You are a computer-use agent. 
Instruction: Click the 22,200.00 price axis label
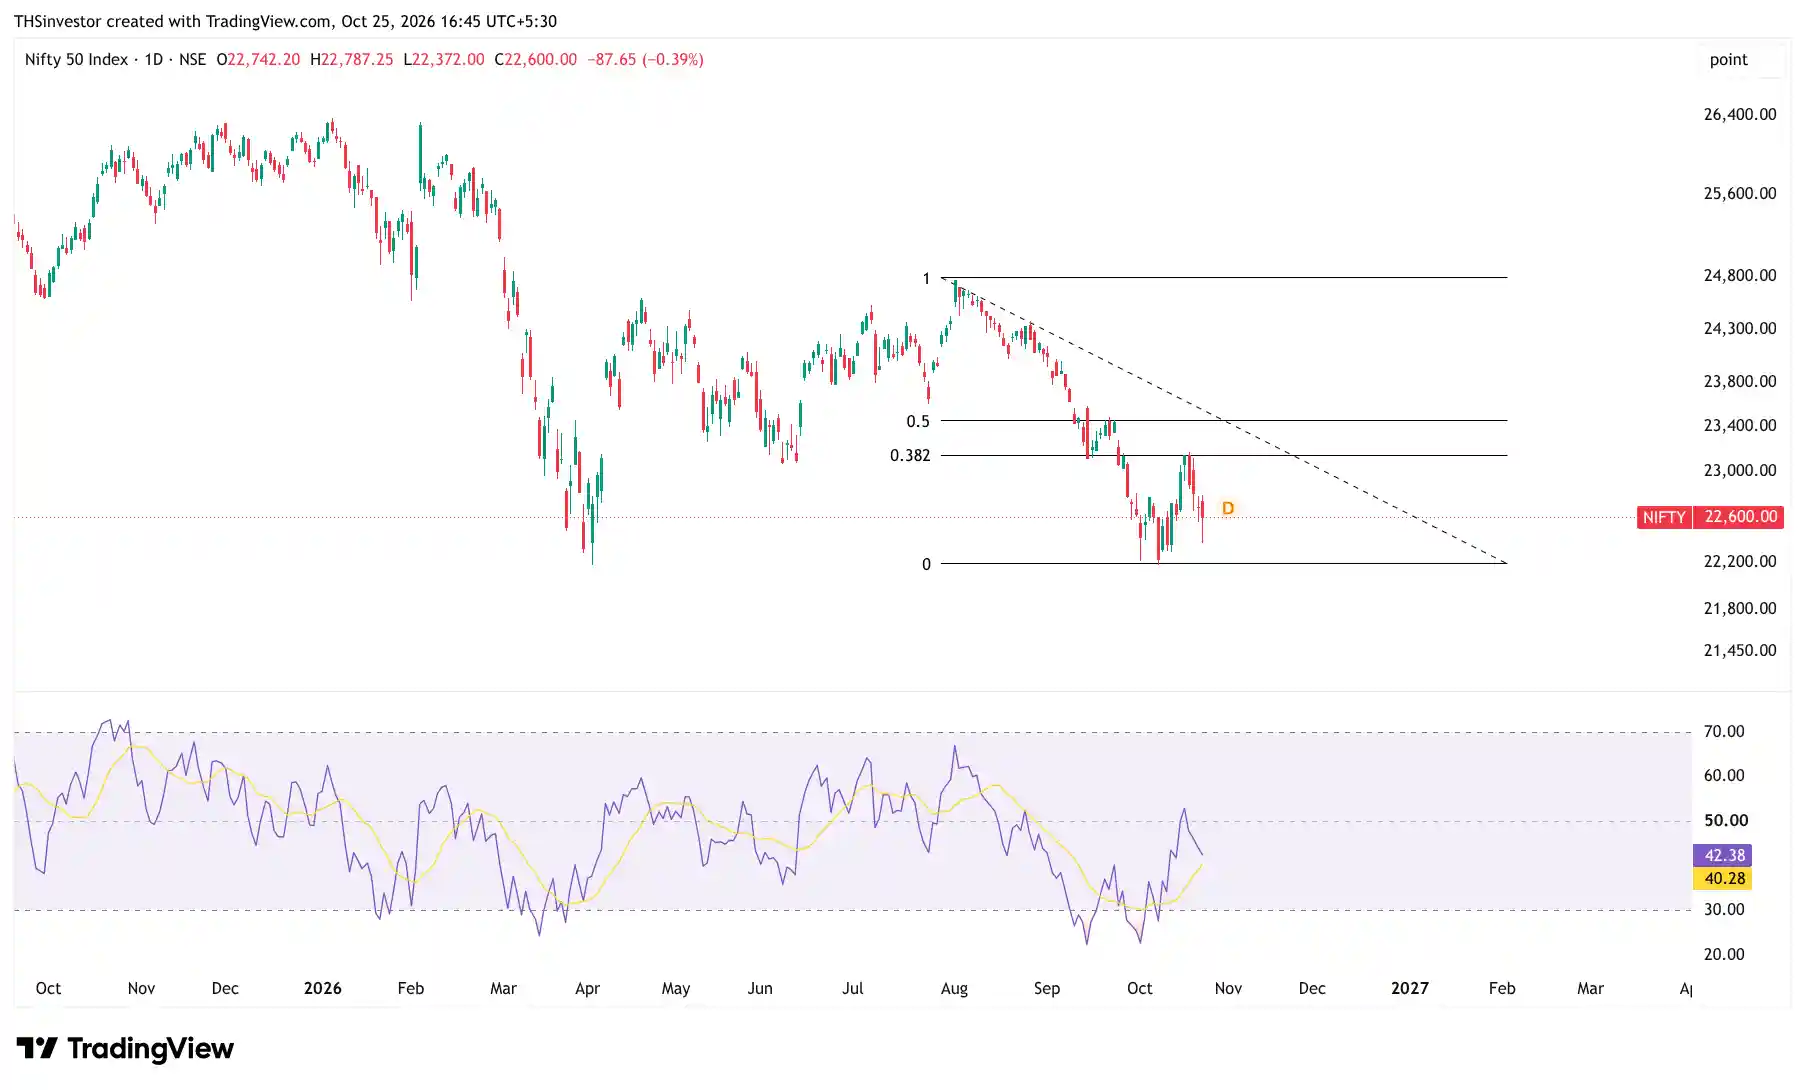(1740, 561)
